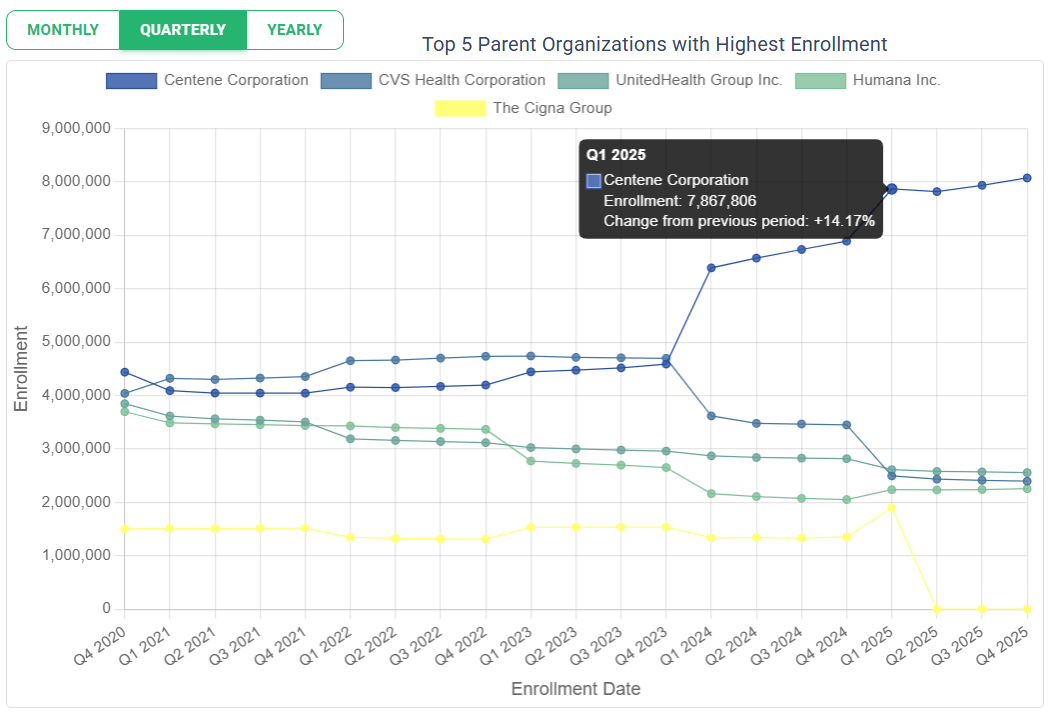The width and height of the screenshot is (1054, 713).
Task: Click CVS Health data point at Q1 2024
Action: click(711, 416)
